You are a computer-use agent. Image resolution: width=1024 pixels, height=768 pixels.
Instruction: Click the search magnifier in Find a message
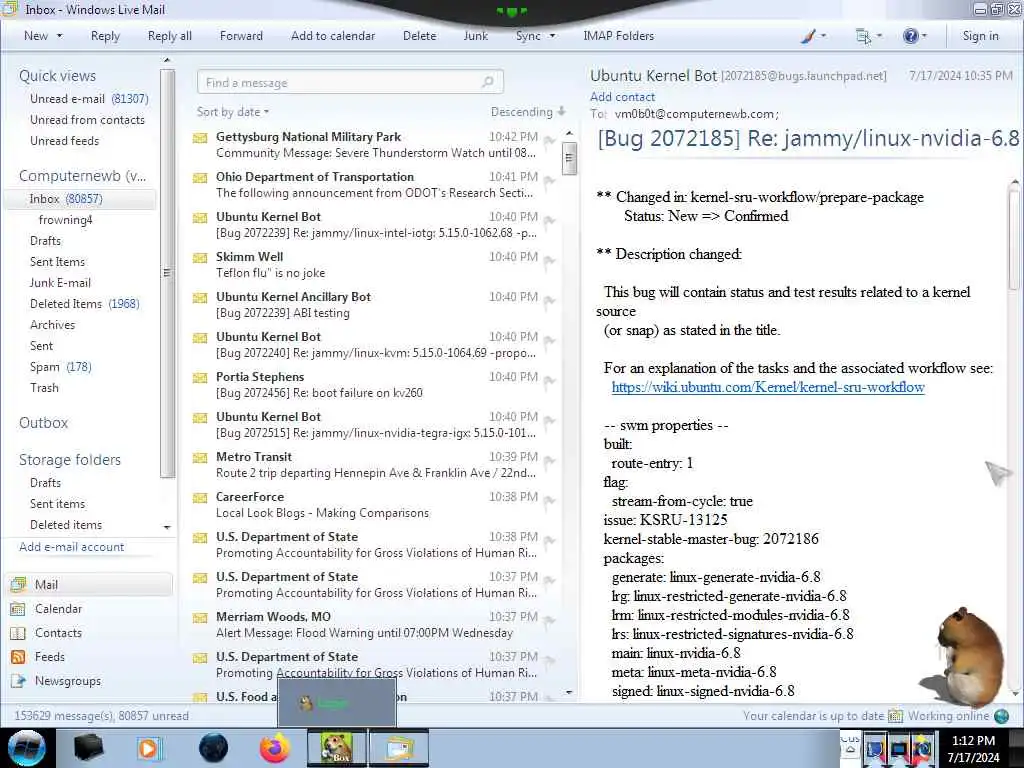click(488, 82)
